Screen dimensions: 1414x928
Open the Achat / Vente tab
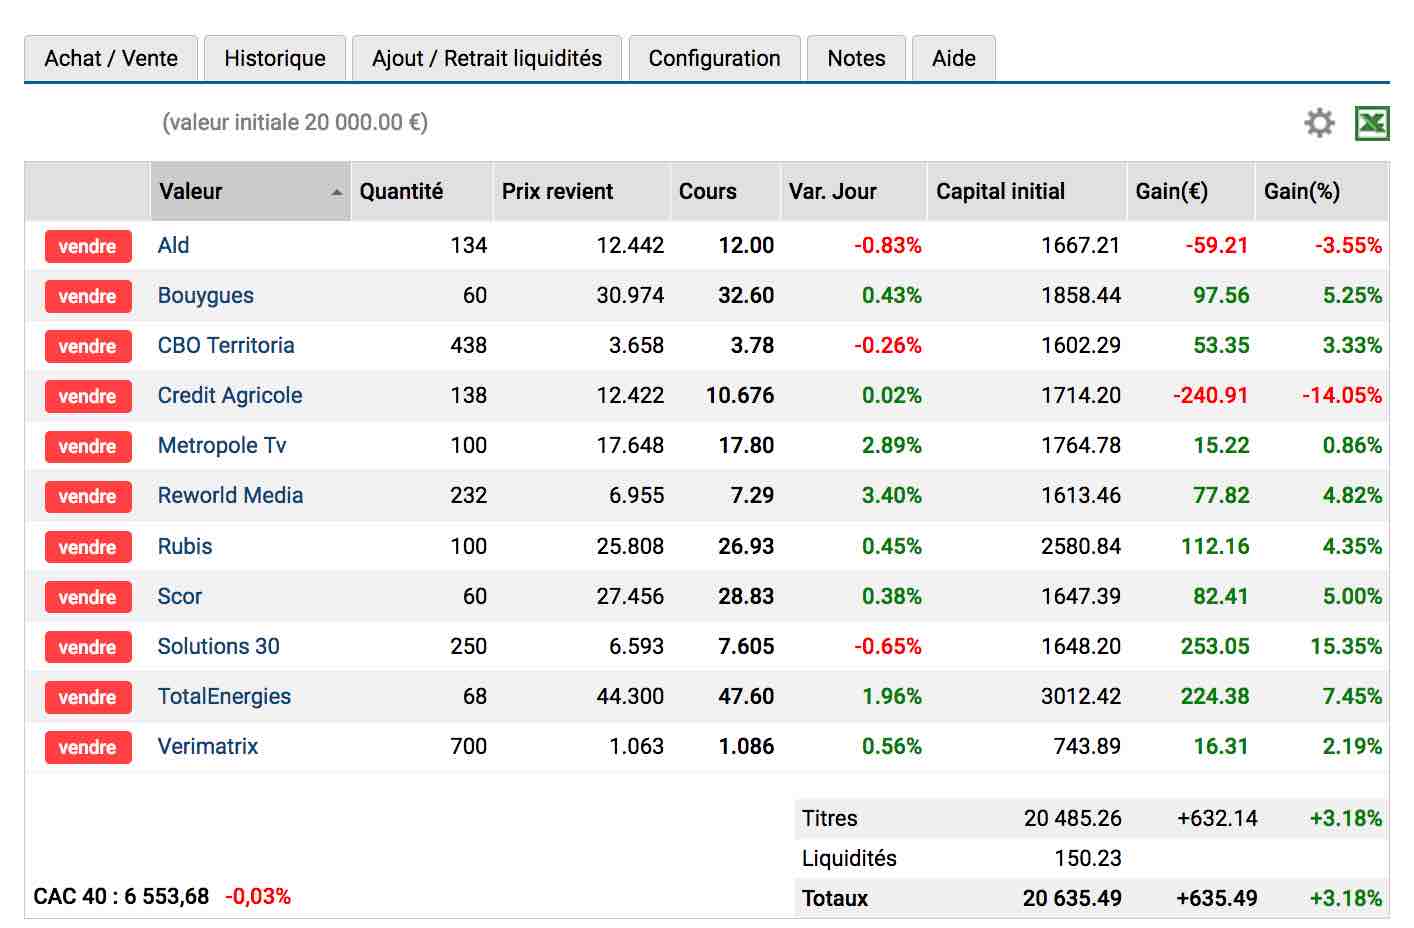(111, 58)
